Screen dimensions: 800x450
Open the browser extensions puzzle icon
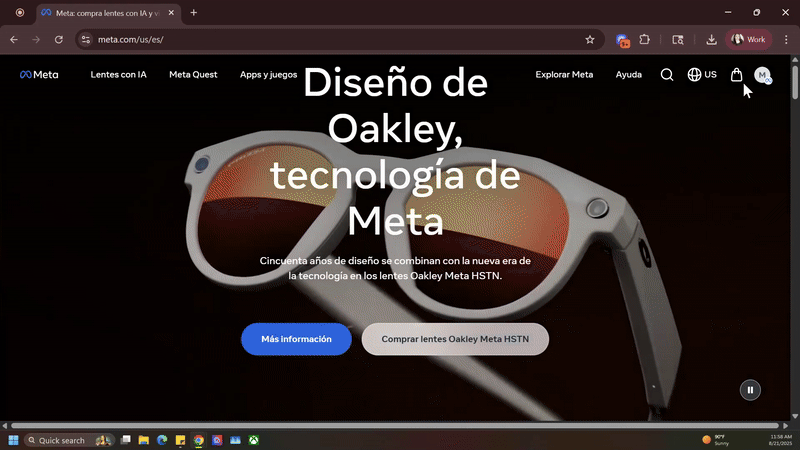click(645, 40)
